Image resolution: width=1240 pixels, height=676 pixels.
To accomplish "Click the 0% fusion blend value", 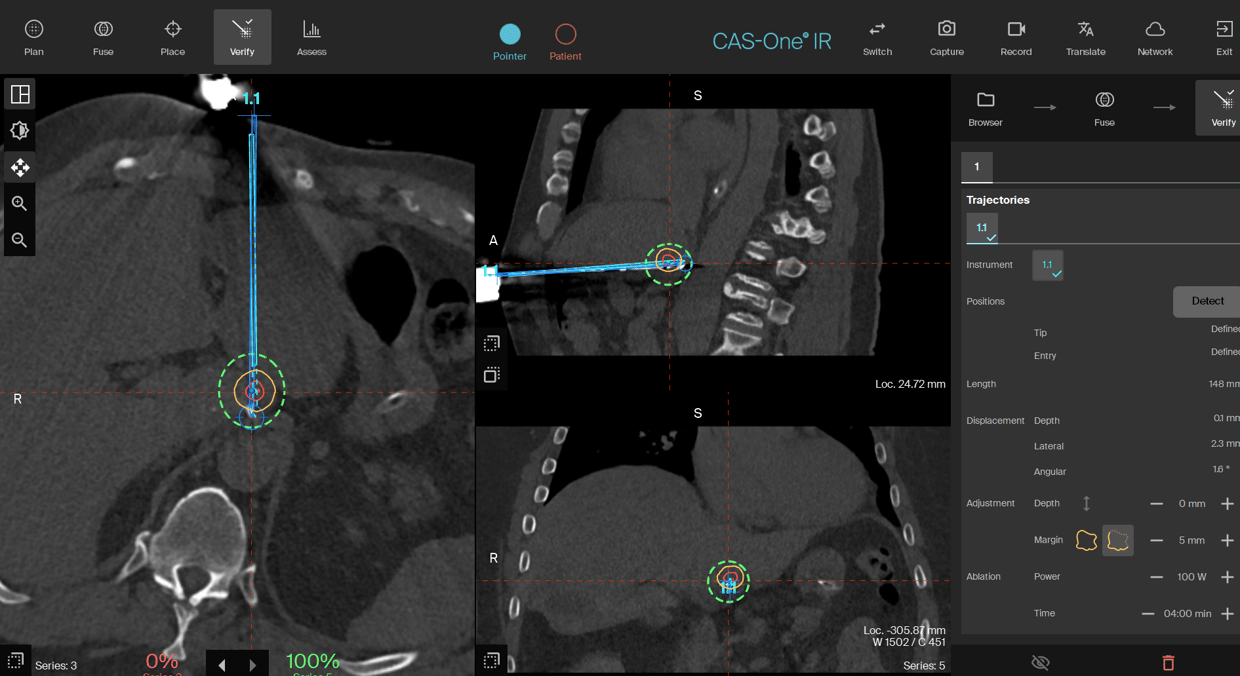I will pos(162,661).
